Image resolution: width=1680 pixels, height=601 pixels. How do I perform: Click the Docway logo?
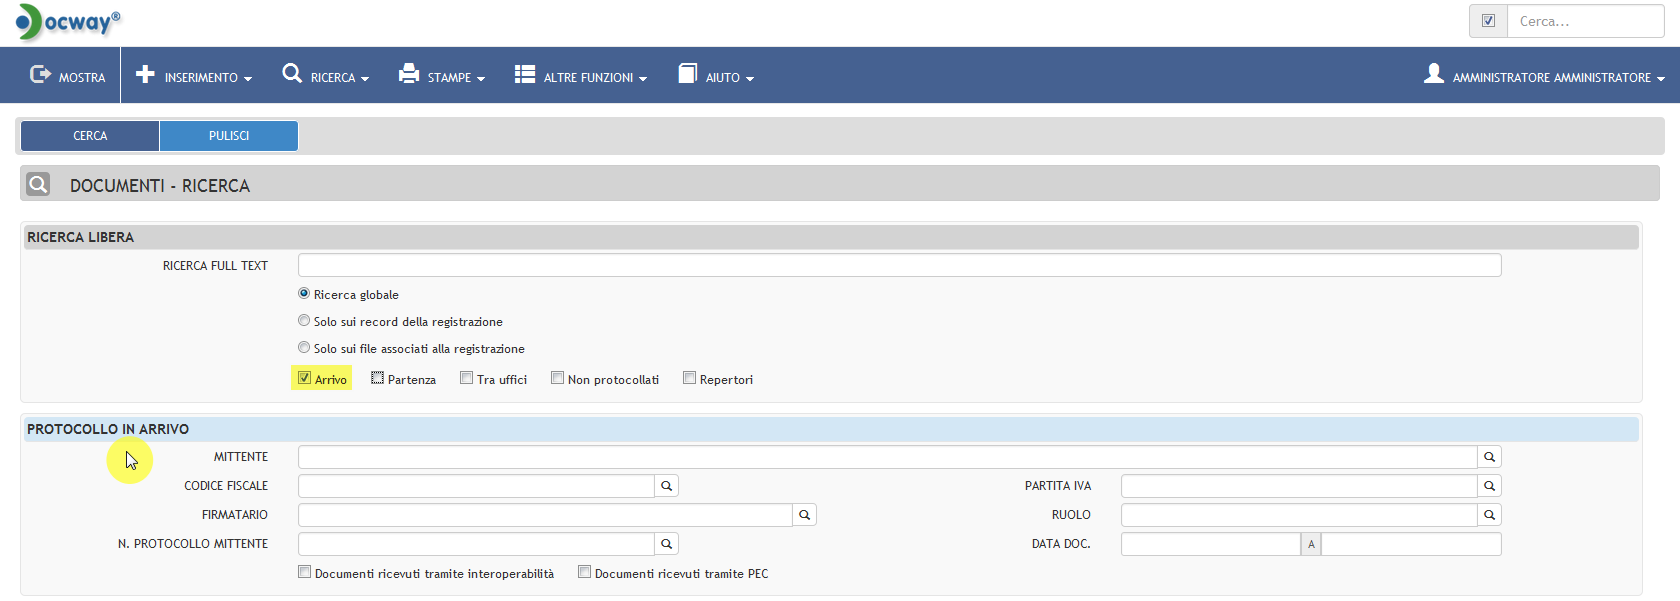[x=68, y=22]
